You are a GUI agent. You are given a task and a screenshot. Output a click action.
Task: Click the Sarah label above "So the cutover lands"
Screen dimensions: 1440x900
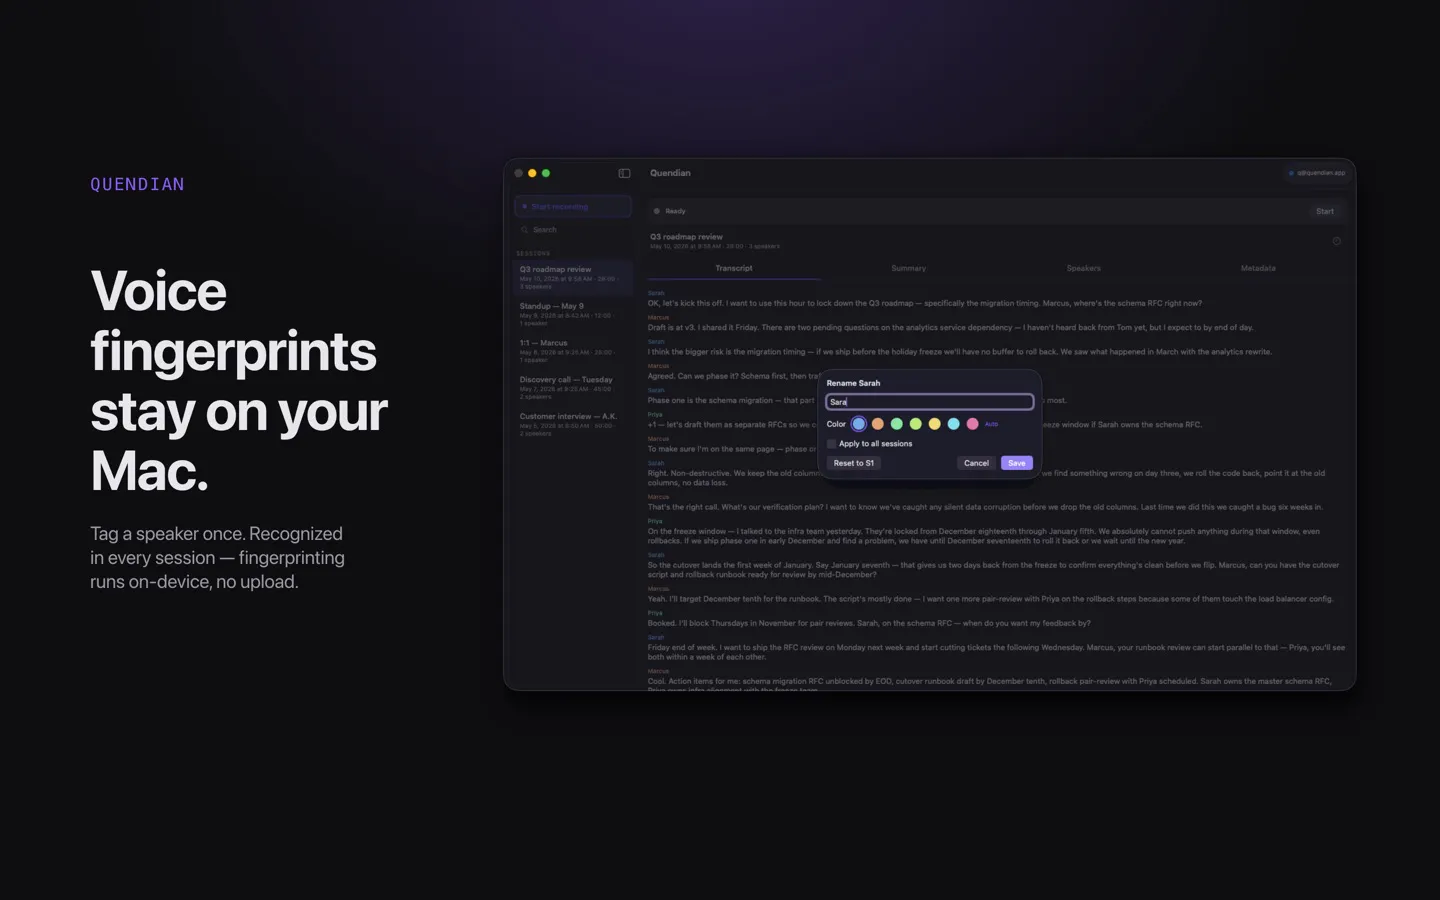pos(656,555)
